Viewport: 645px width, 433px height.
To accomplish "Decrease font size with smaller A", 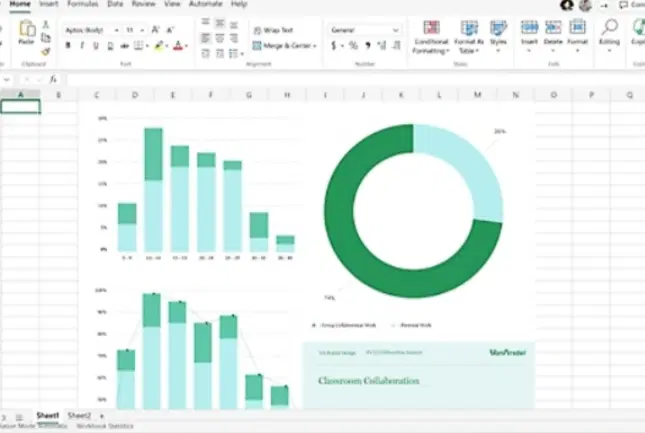I will click(x=170, y=30).
